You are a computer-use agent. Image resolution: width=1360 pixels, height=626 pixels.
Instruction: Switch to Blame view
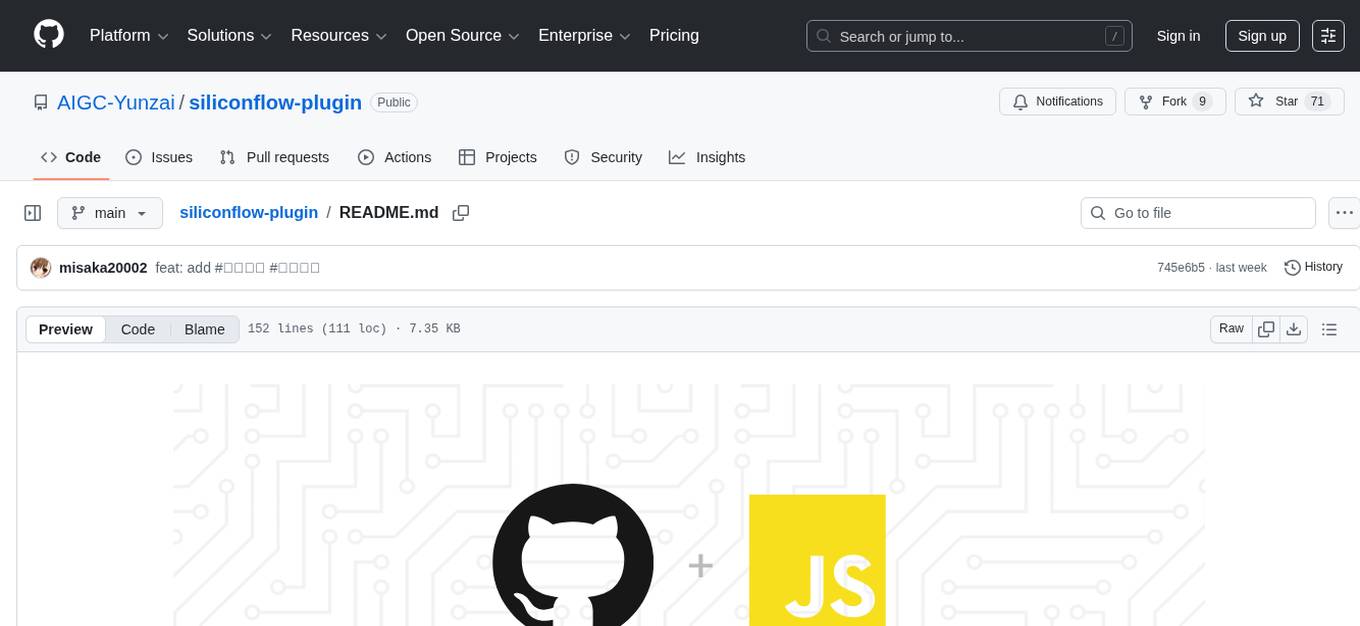[204, 329]
